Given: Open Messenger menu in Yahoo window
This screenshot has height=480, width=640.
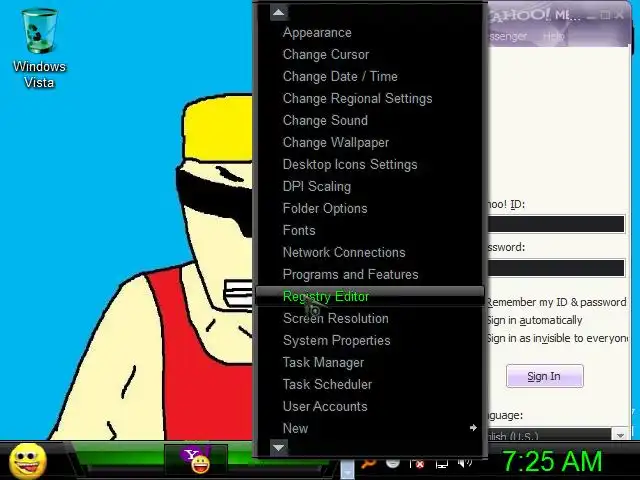Looking at the screenshot, I should [x=507, y=37].
